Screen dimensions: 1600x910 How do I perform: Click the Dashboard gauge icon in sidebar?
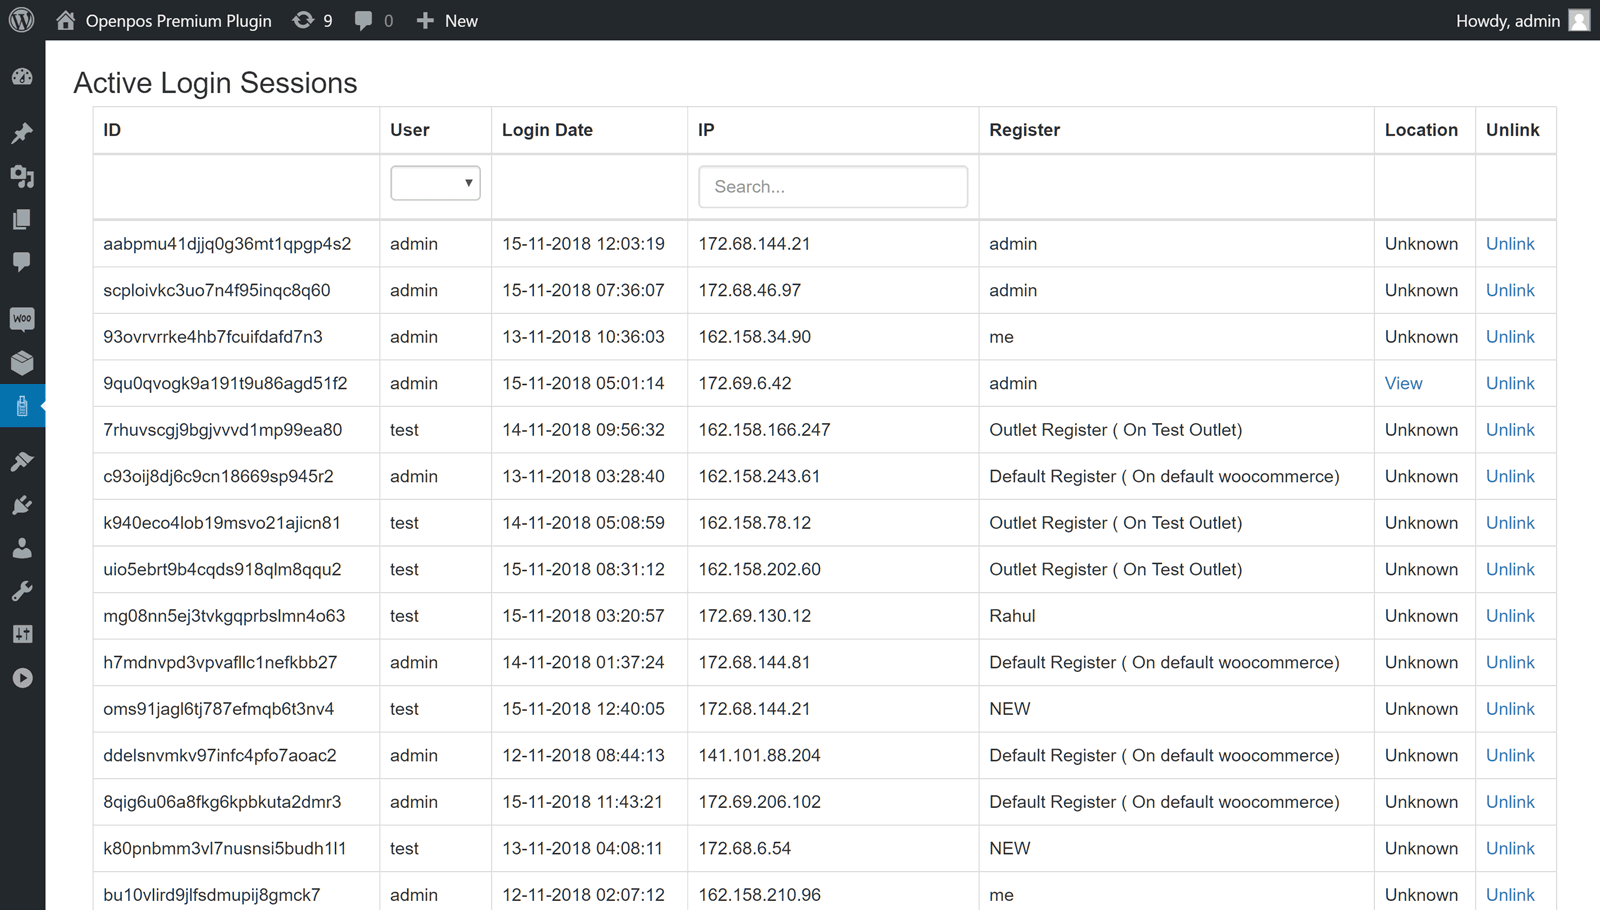(22, 77)
